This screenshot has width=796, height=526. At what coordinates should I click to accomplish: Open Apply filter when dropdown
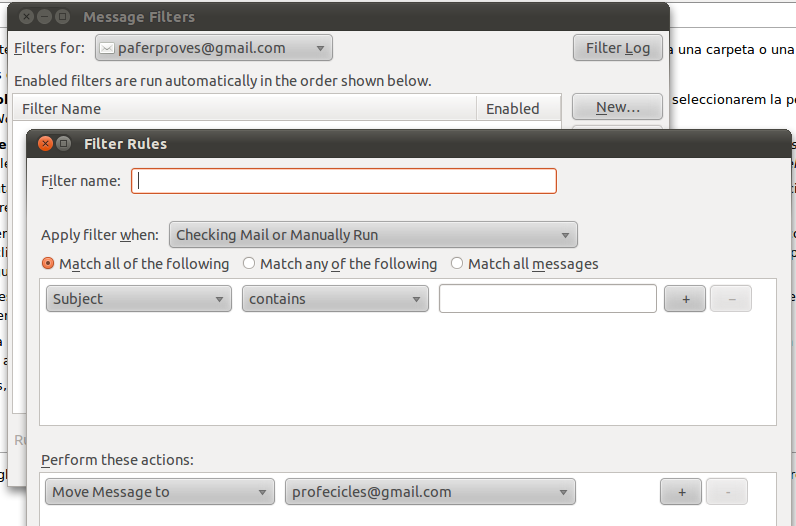click(373, 235)
